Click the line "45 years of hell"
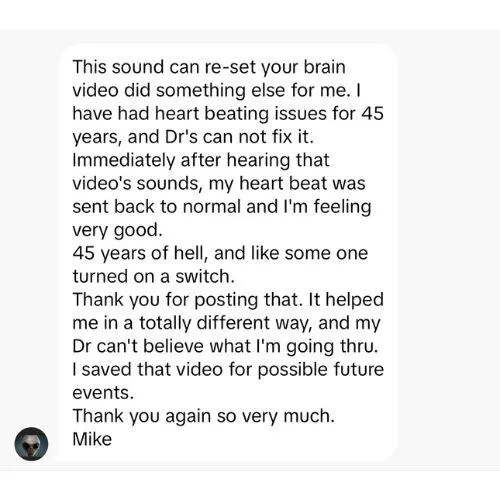The image size is (500, 500). click(x=220, y=253)
